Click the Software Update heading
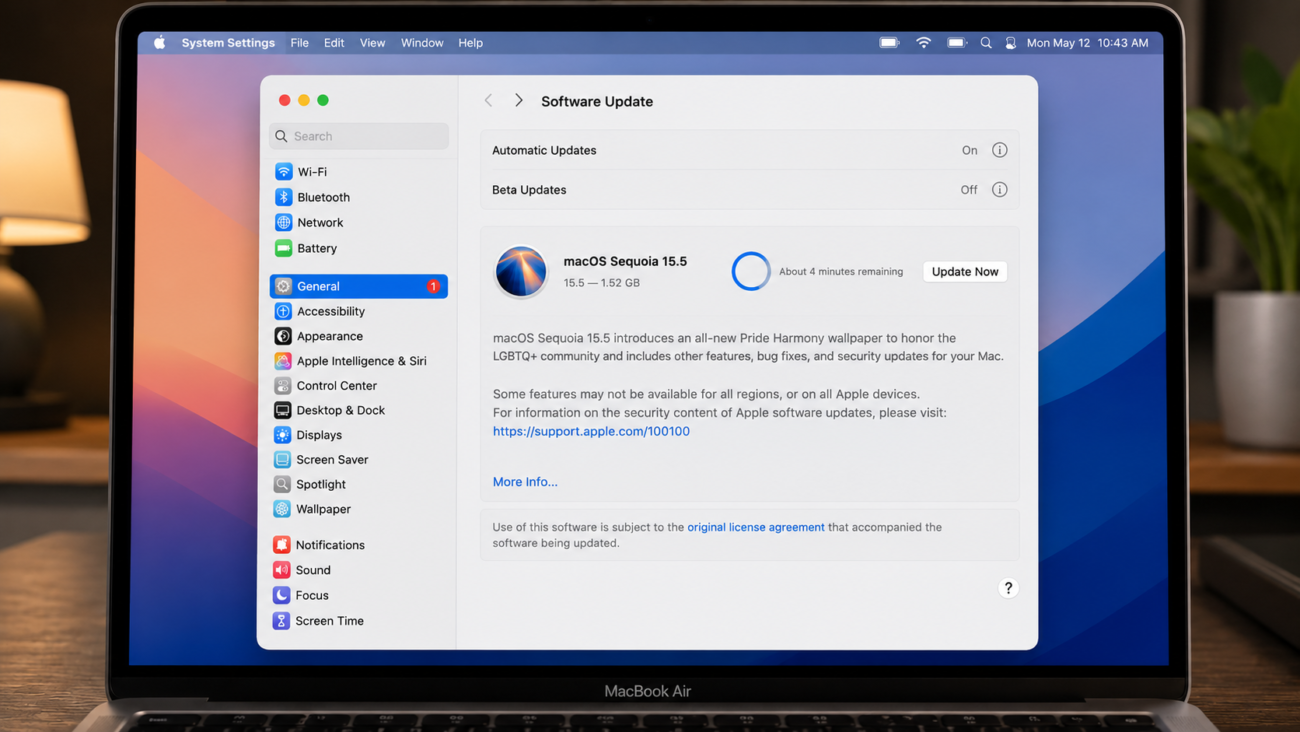 click(x=597, y=101)
